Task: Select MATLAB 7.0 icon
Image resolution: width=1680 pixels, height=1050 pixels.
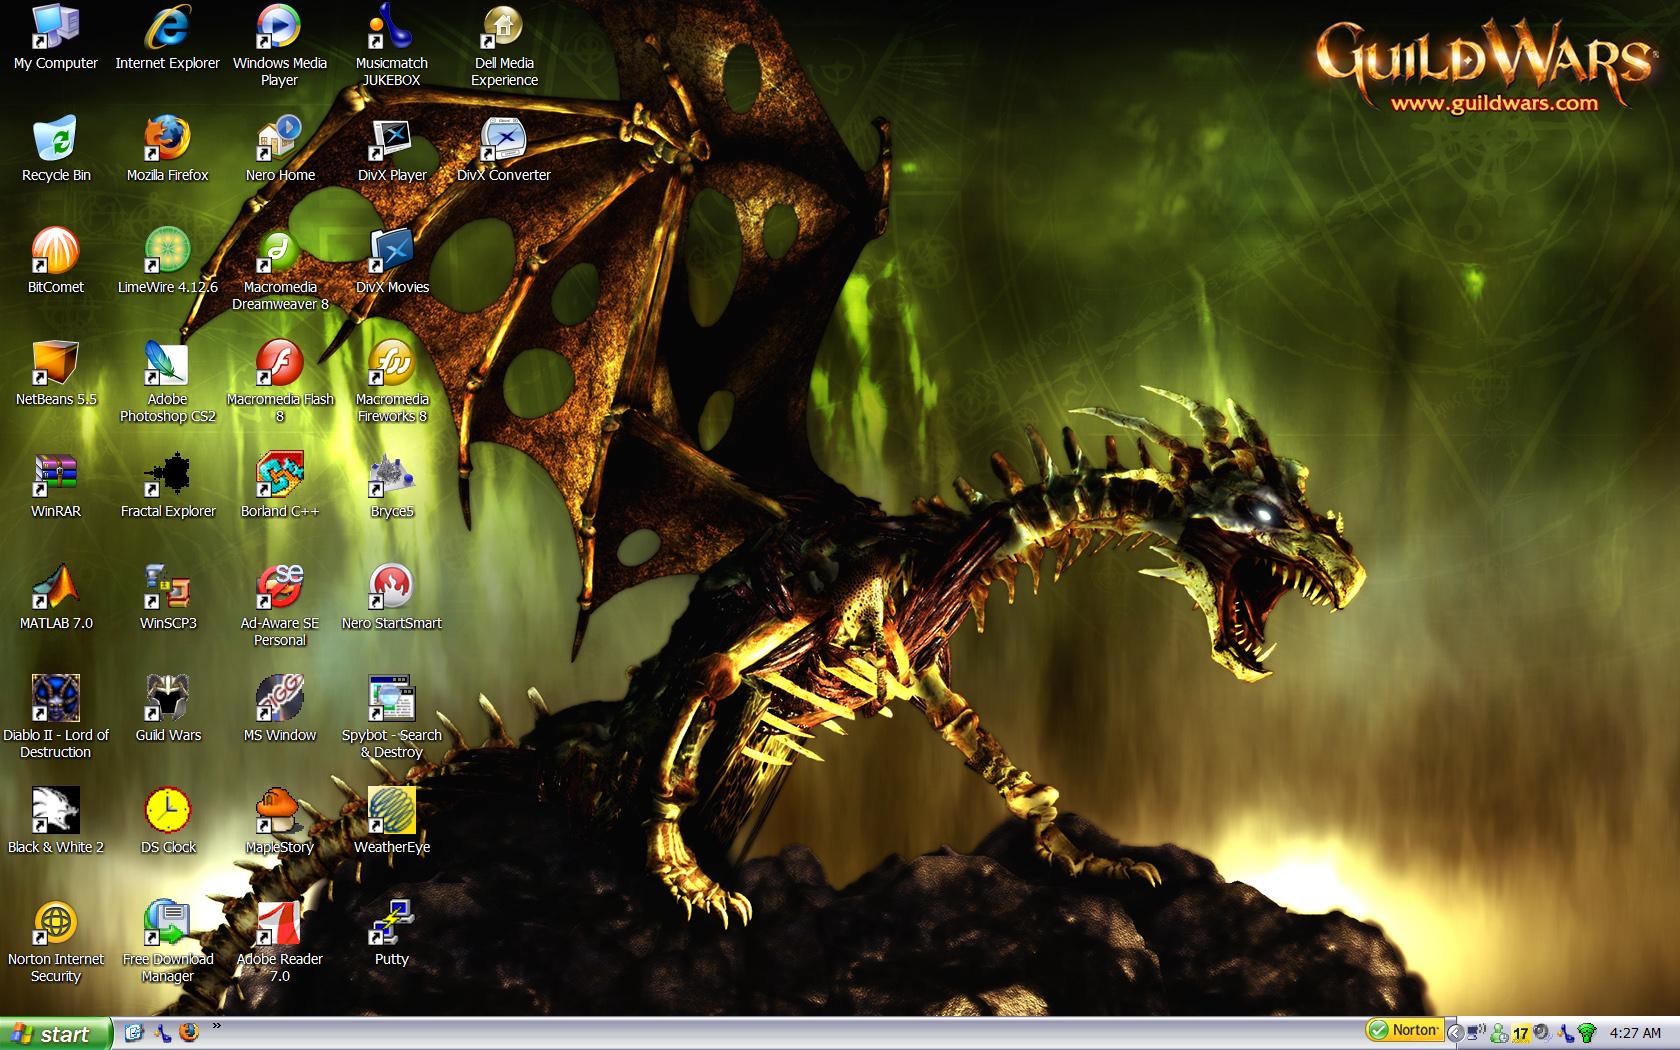Action: (x=56, y=599)
